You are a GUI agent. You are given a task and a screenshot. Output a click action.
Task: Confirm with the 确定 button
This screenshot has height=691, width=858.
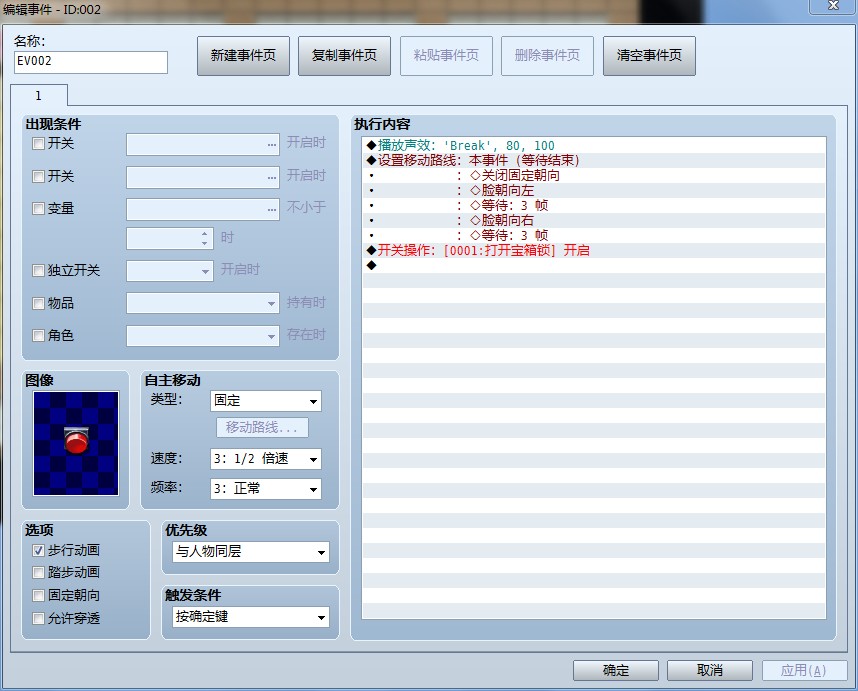[616, 670]
